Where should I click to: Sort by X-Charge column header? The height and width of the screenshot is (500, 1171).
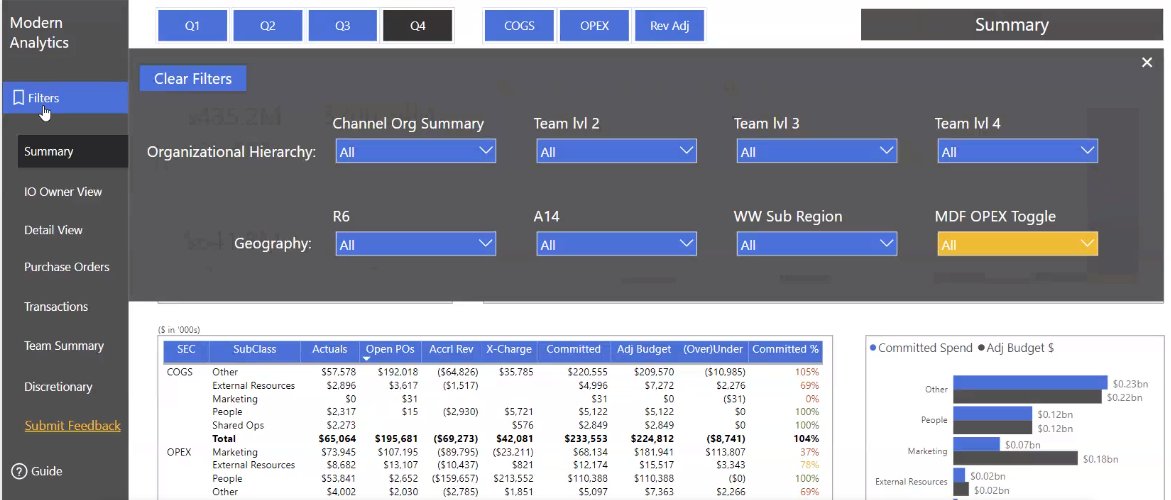pos(509,349)
